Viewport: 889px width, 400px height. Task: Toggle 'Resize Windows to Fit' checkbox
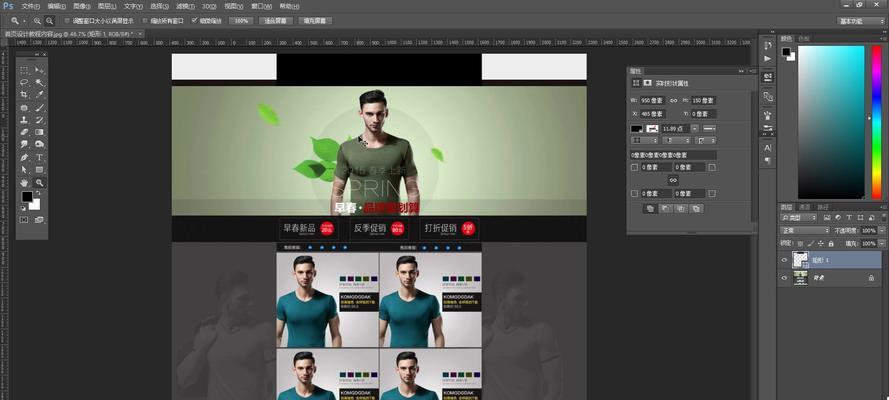(x=67, y=20)
